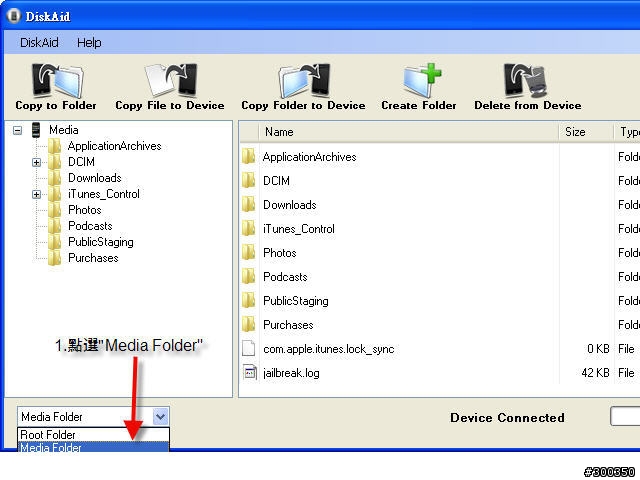Click the 0 KB size cell

coord(598,349)
